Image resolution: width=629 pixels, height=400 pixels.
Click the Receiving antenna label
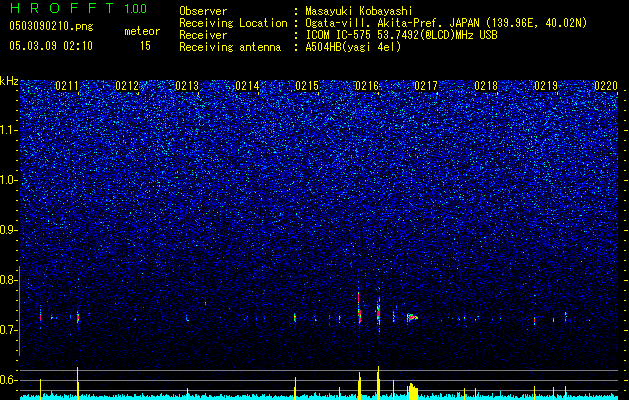click(230, 47)
